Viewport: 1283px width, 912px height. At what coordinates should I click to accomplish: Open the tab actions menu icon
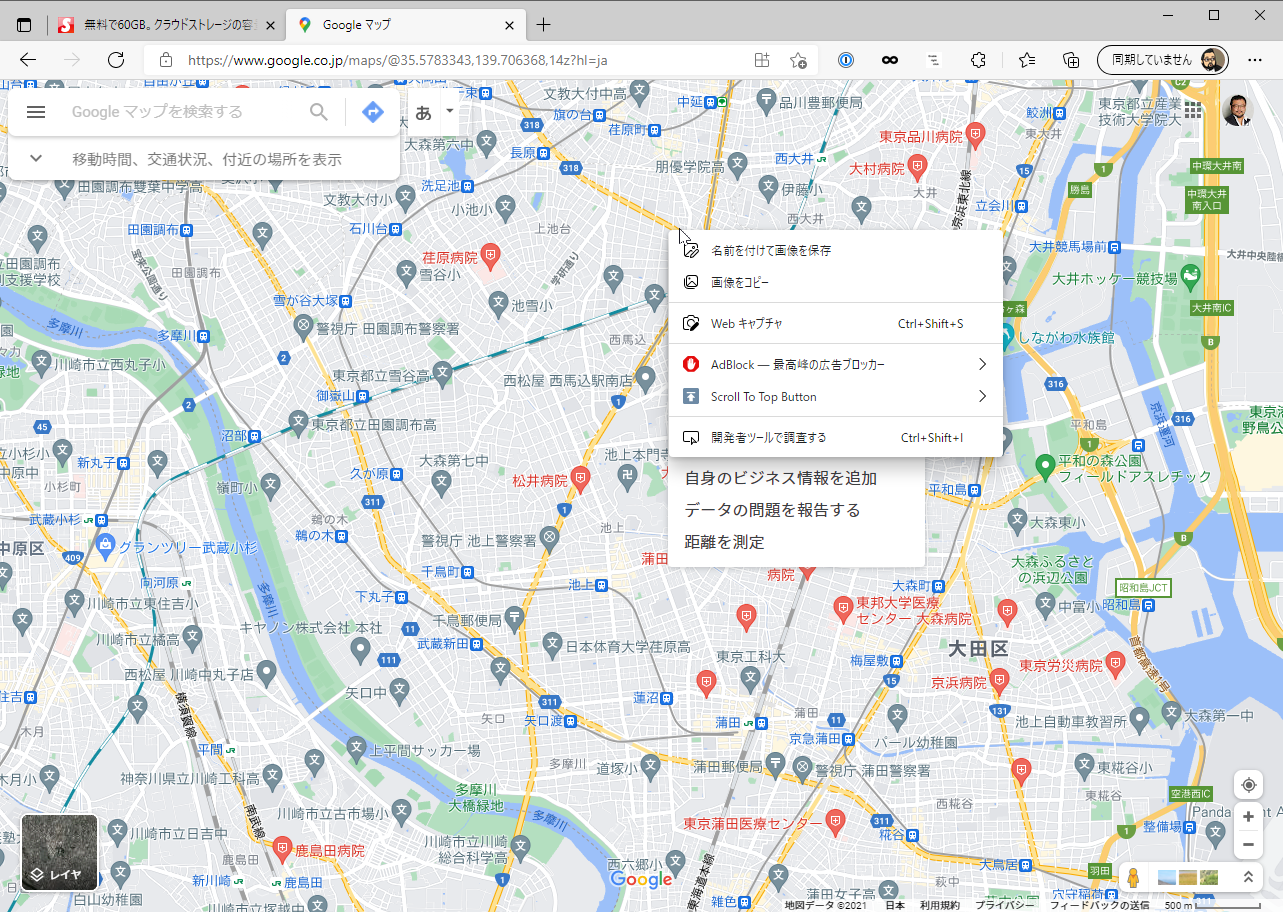tap(24, 25)
